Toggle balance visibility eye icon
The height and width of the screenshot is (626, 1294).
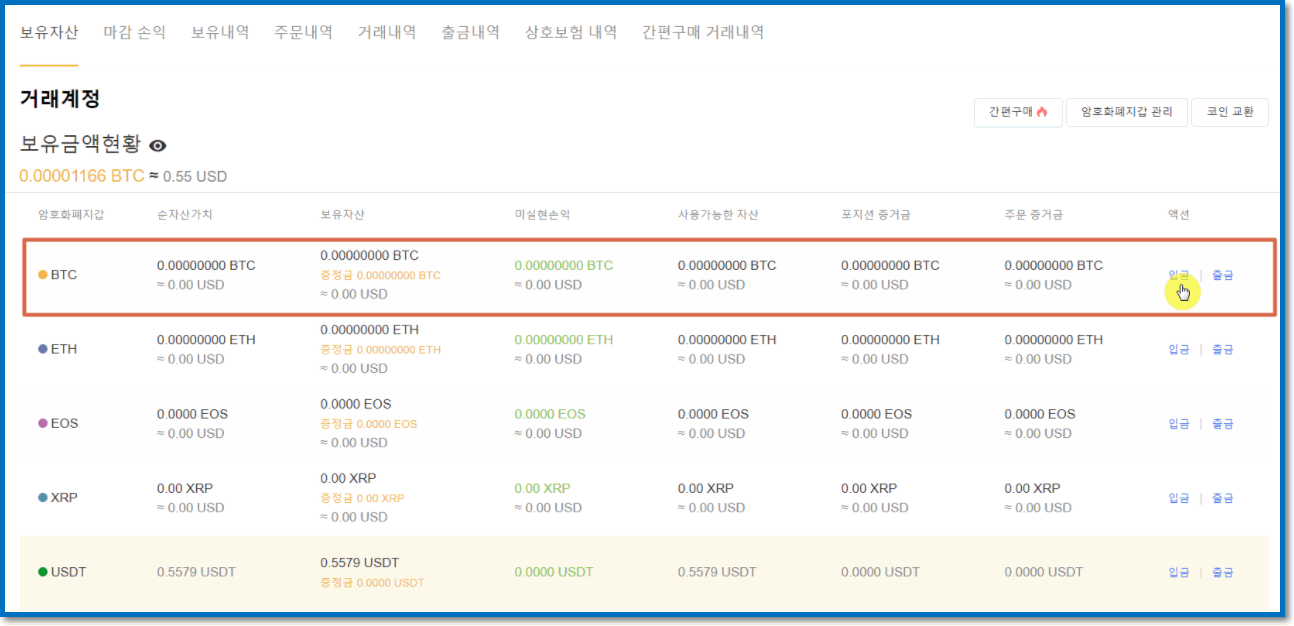[x=158, y=145]
